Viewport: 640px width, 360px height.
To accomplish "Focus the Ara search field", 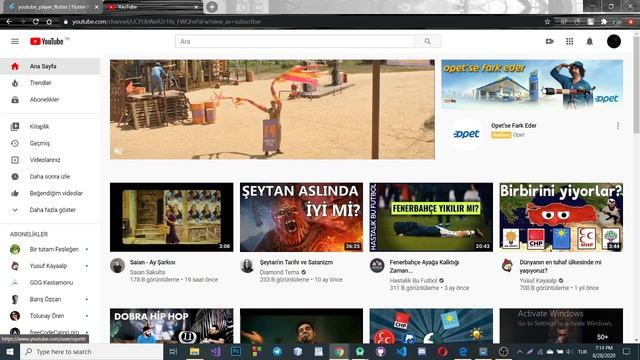I will point(295,41).
